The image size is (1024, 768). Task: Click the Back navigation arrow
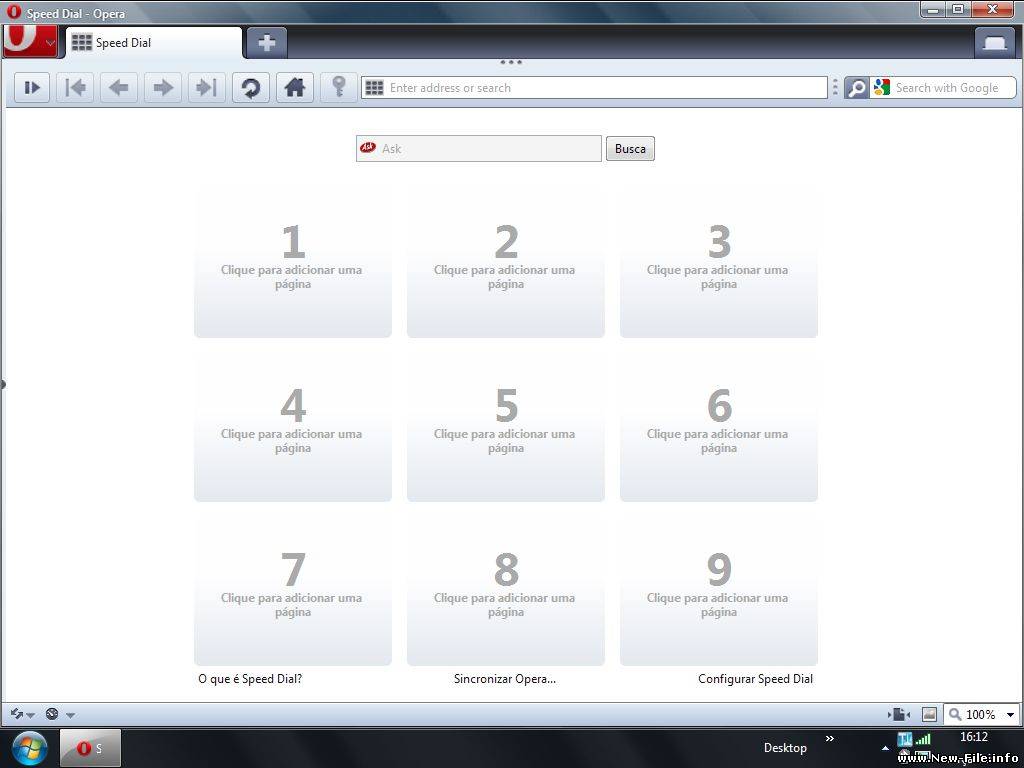coord(118,87)
